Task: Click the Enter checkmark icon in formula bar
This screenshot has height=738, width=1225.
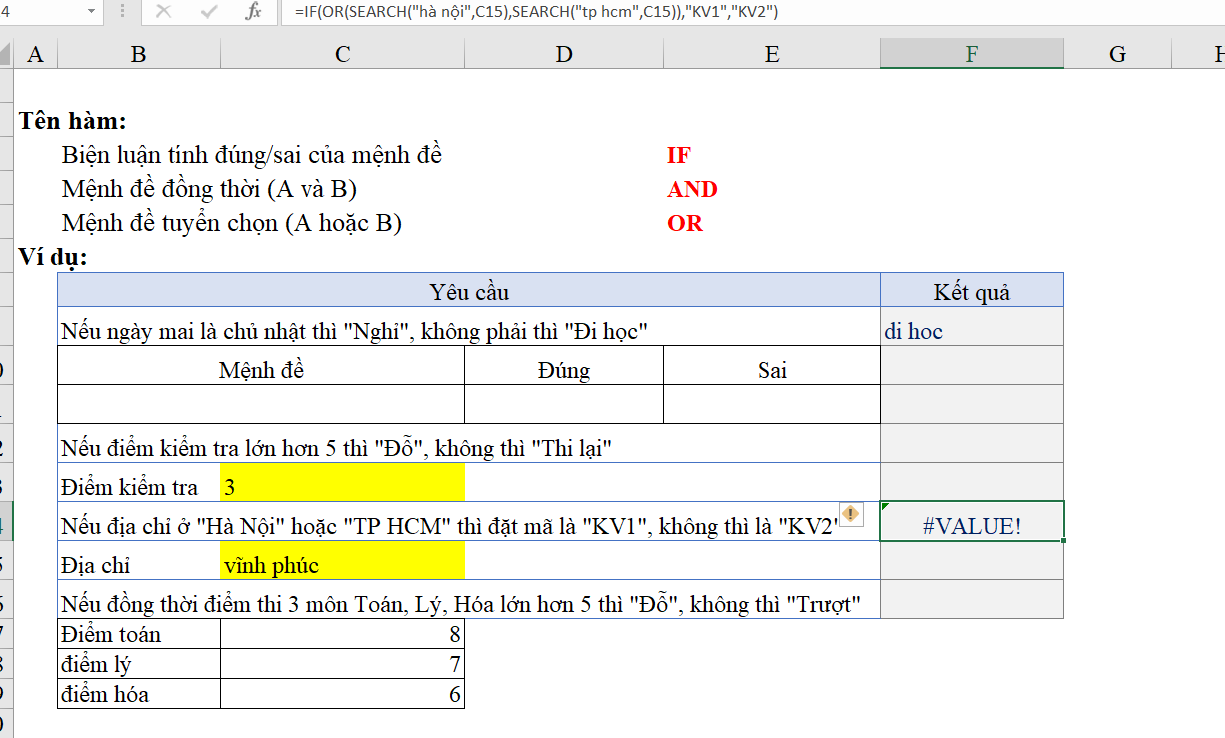Action: (x=209, y=12)
